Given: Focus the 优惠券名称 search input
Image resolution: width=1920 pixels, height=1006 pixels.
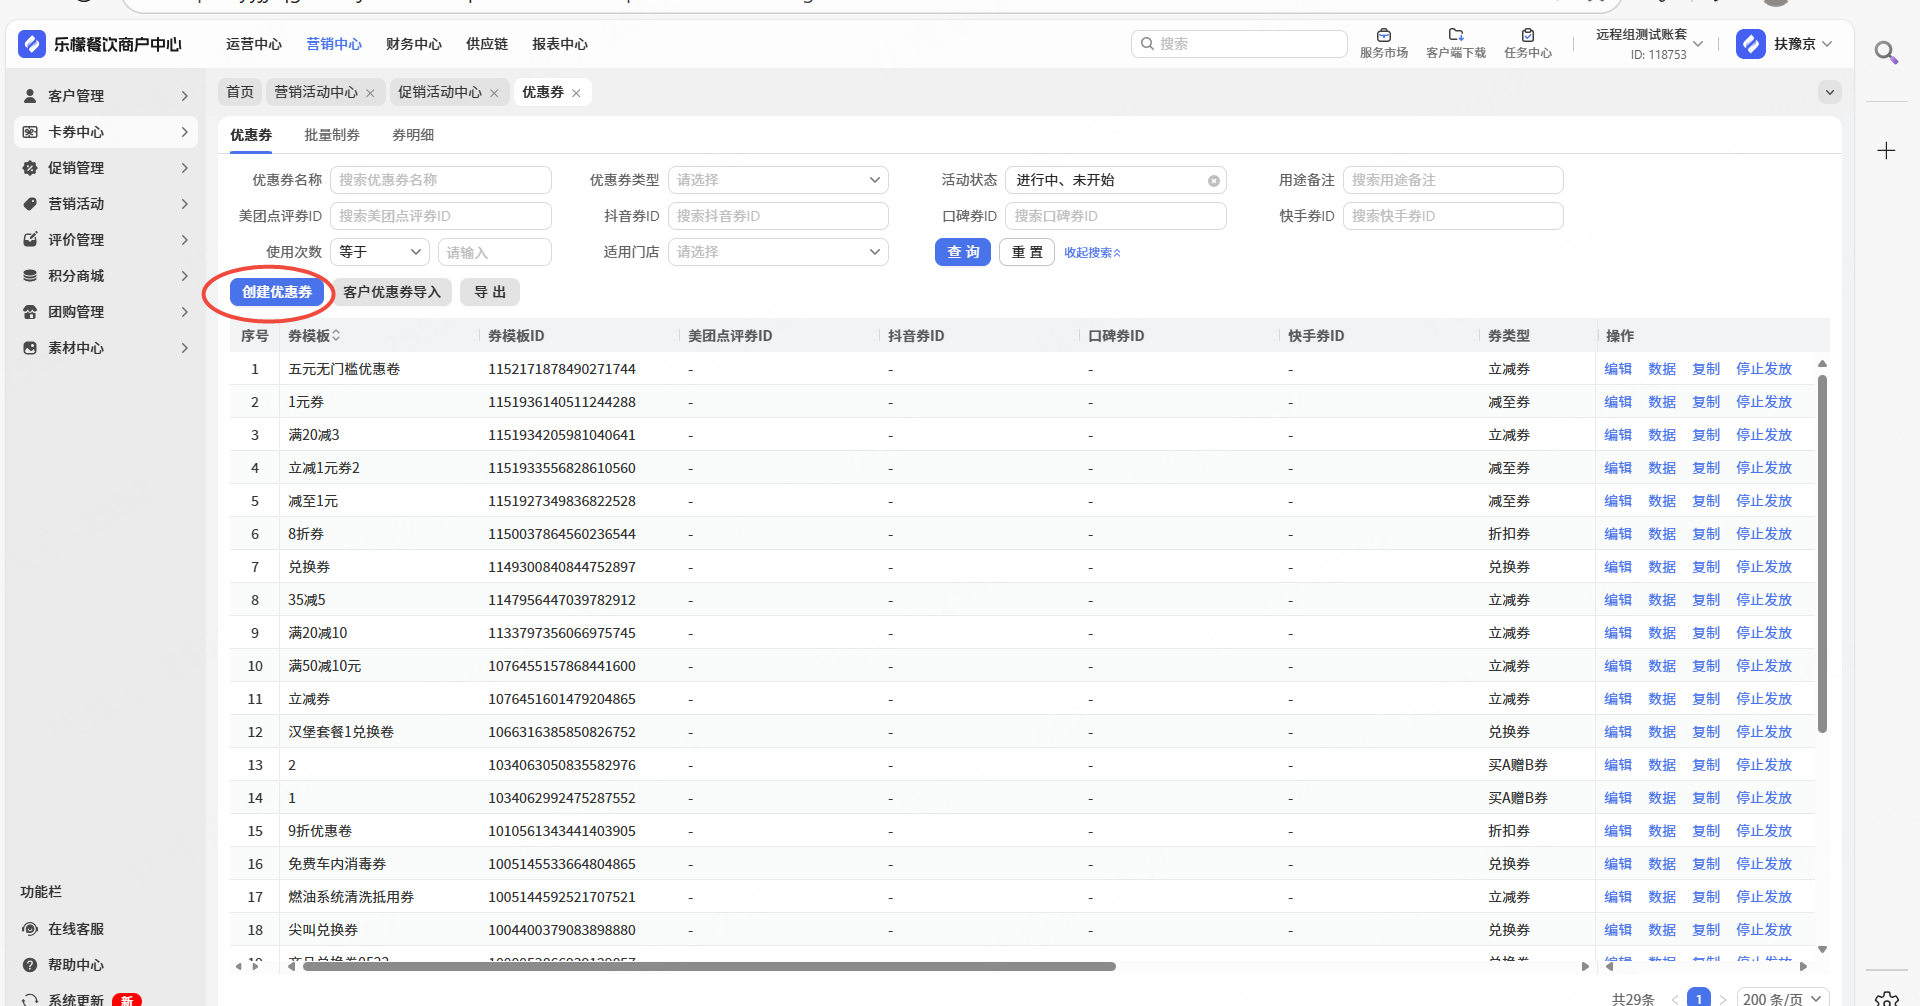Looking at the screenshot, I should pos(440,180).
